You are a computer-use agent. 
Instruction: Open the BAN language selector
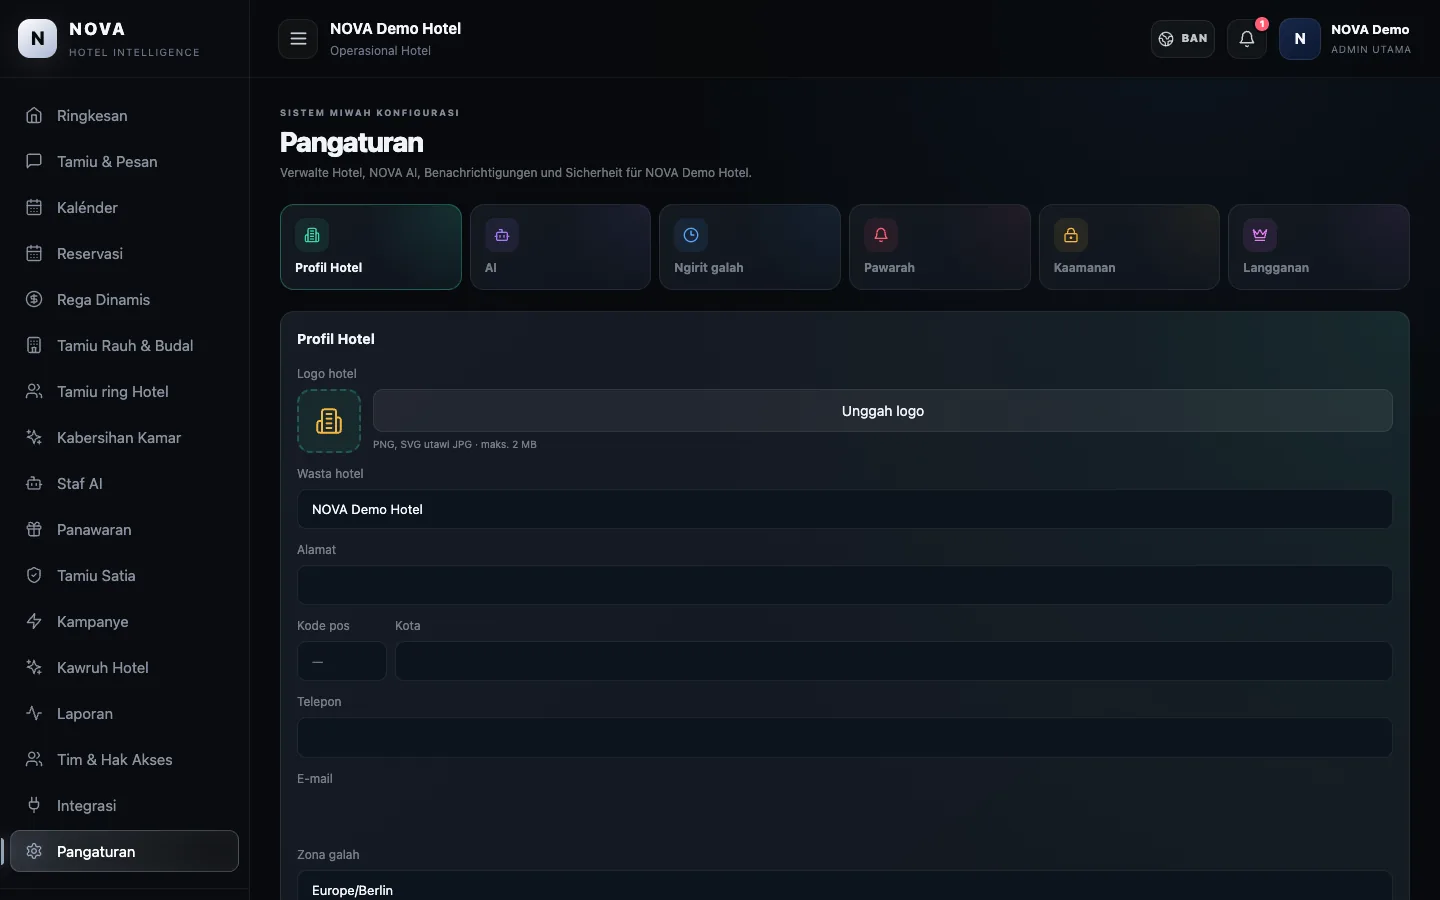1183,39
